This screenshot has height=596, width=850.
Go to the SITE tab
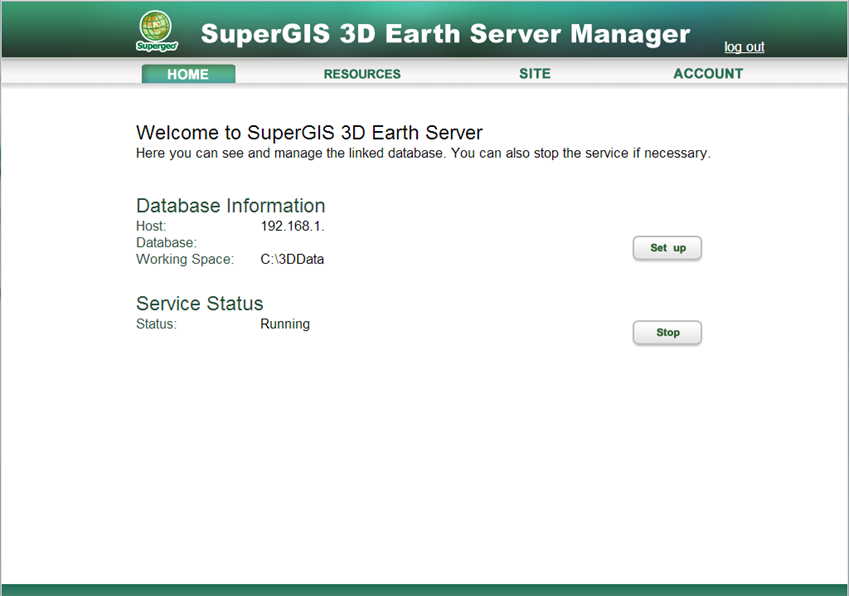535,74
